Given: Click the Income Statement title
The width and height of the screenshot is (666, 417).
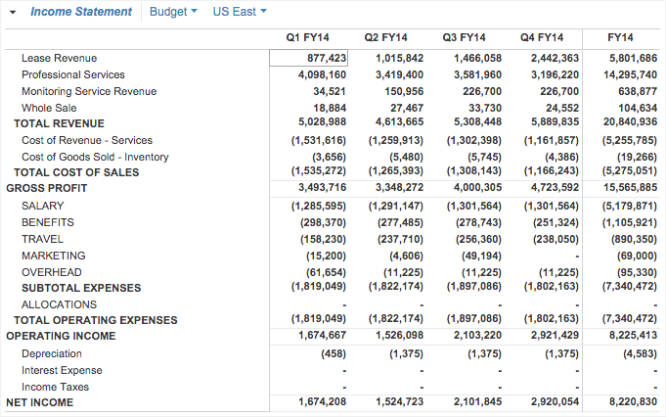Looking at the screenshot, I should coord(81,12).
